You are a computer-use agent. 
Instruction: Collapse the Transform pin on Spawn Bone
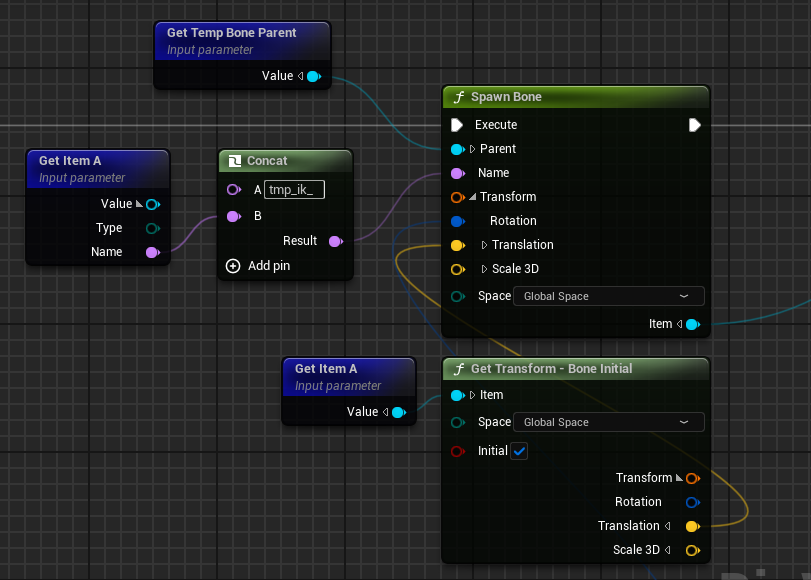click(x=472, y=197)
